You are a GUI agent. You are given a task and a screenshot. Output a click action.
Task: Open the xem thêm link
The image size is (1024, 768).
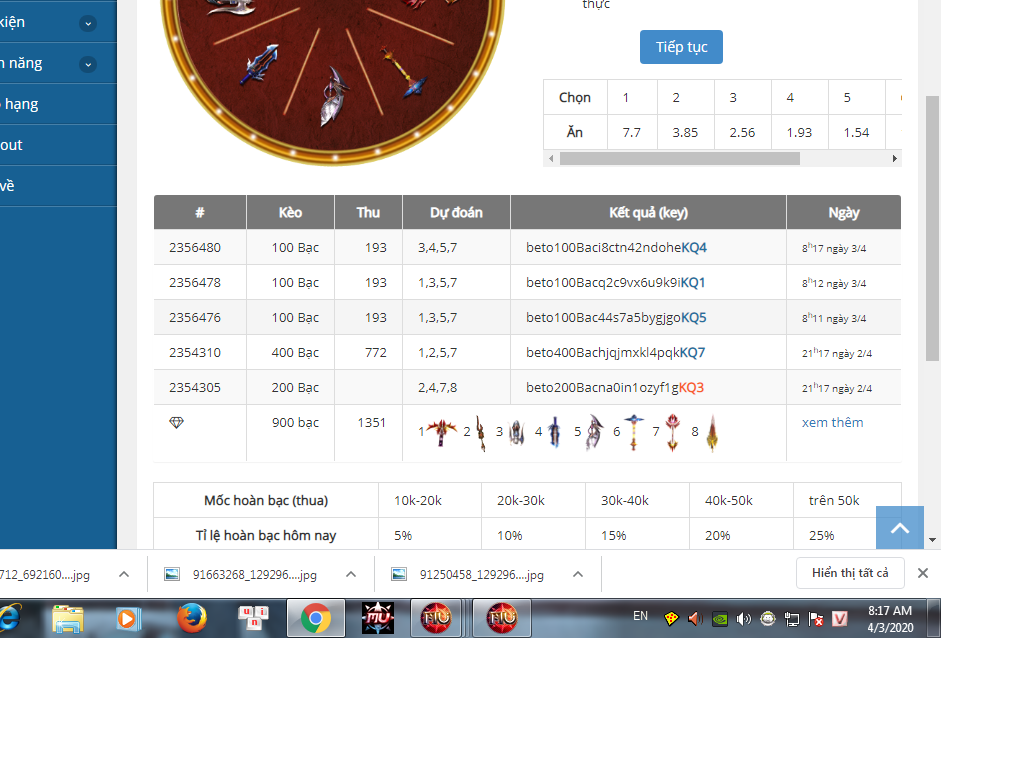coord(832,423)
